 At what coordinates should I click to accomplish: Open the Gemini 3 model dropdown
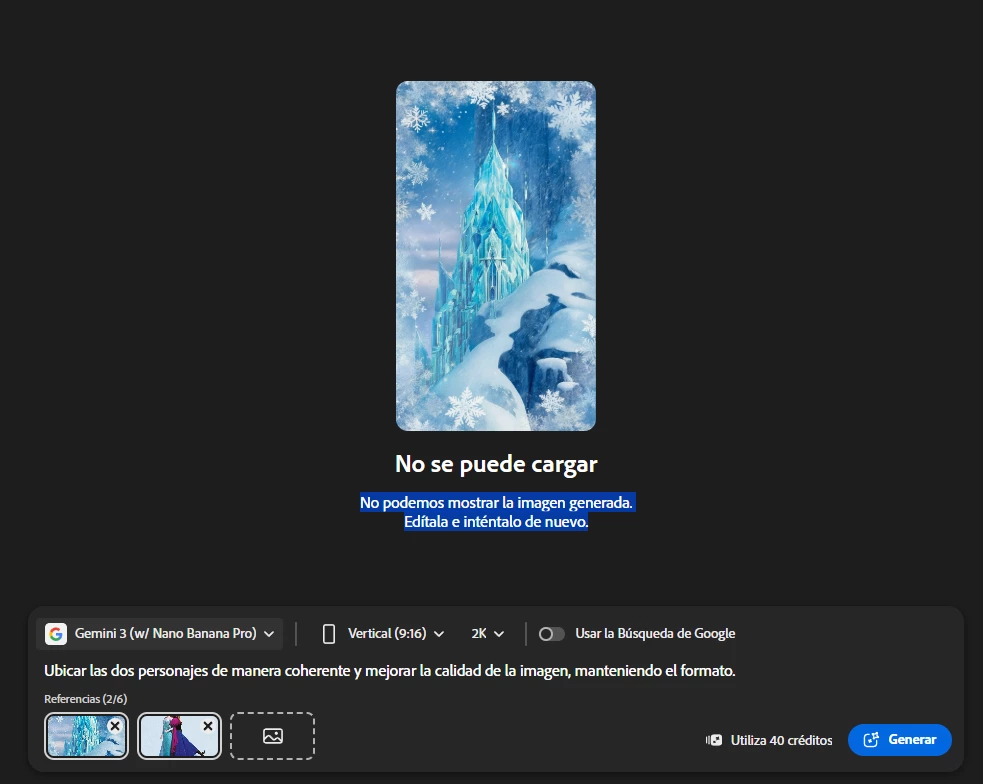(x=159, y=634)
